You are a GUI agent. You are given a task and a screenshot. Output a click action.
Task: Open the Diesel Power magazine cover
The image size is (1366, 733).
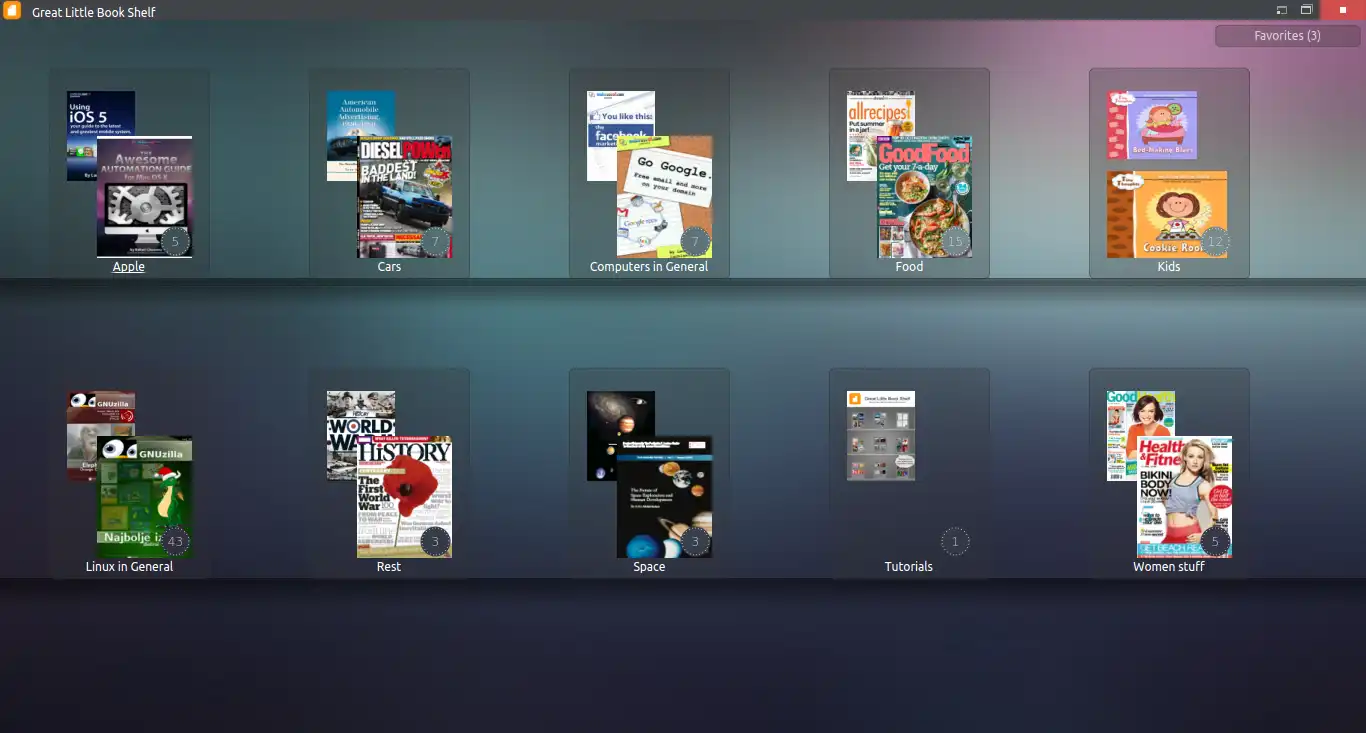[405, 197]
